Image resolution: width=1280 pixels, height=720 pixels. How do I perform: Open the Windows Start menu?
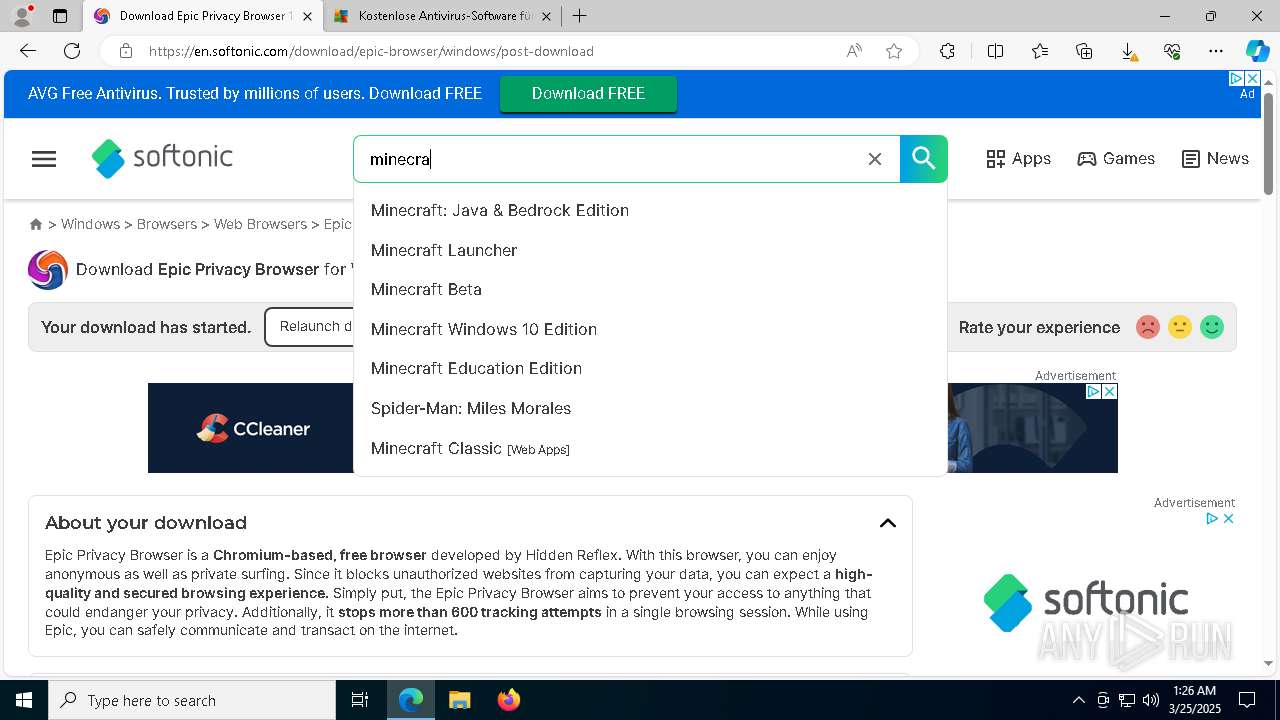(24, 700)
